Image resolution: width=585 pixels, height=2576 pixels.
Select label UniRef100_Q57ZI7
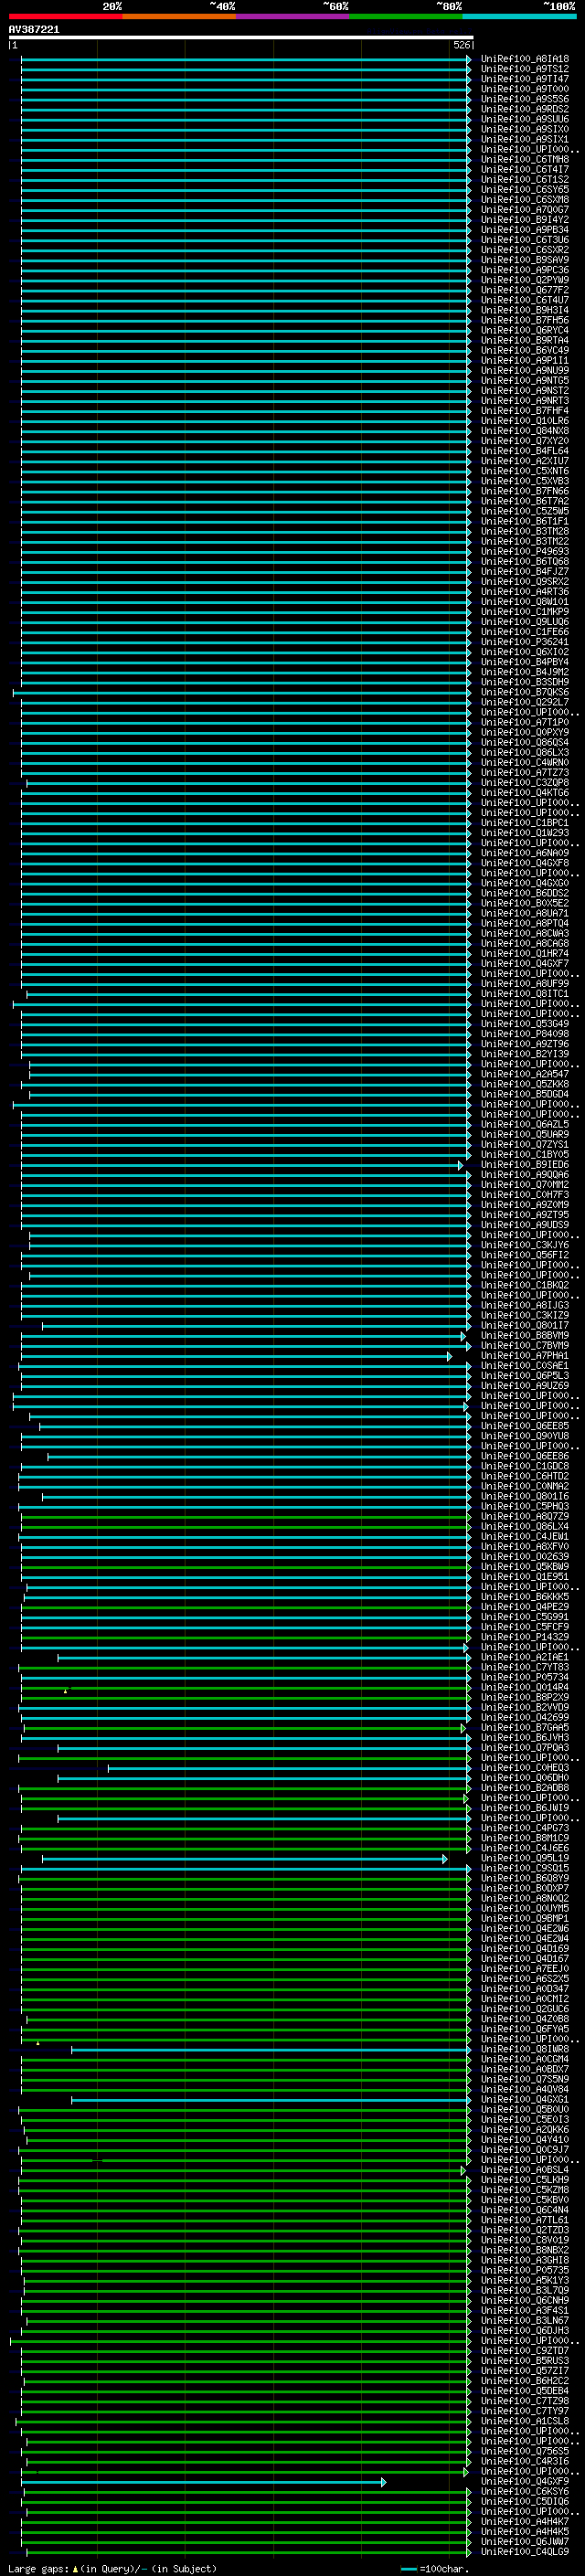coord(525,2371)
